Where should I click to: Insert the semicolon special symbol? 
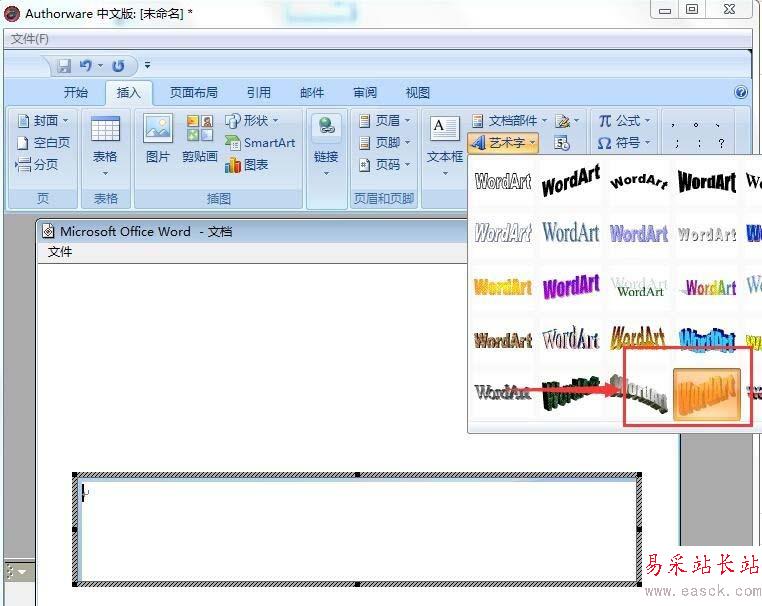coord(677,143)
